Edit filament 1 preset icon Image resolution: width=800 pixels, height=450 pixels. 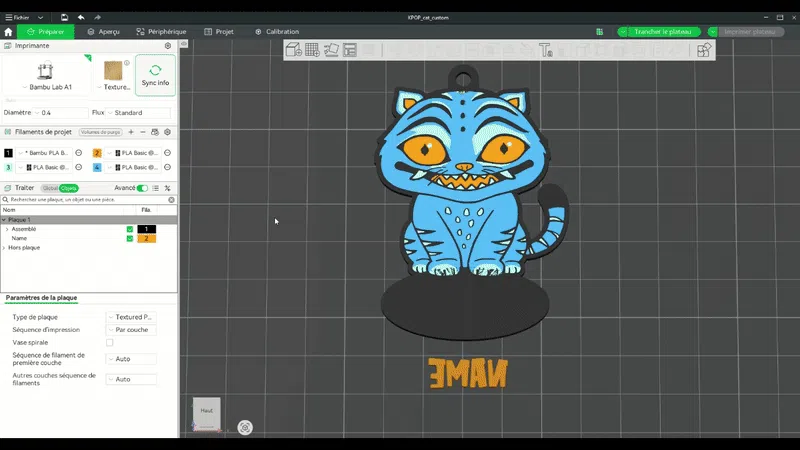[x=79, y=153]
